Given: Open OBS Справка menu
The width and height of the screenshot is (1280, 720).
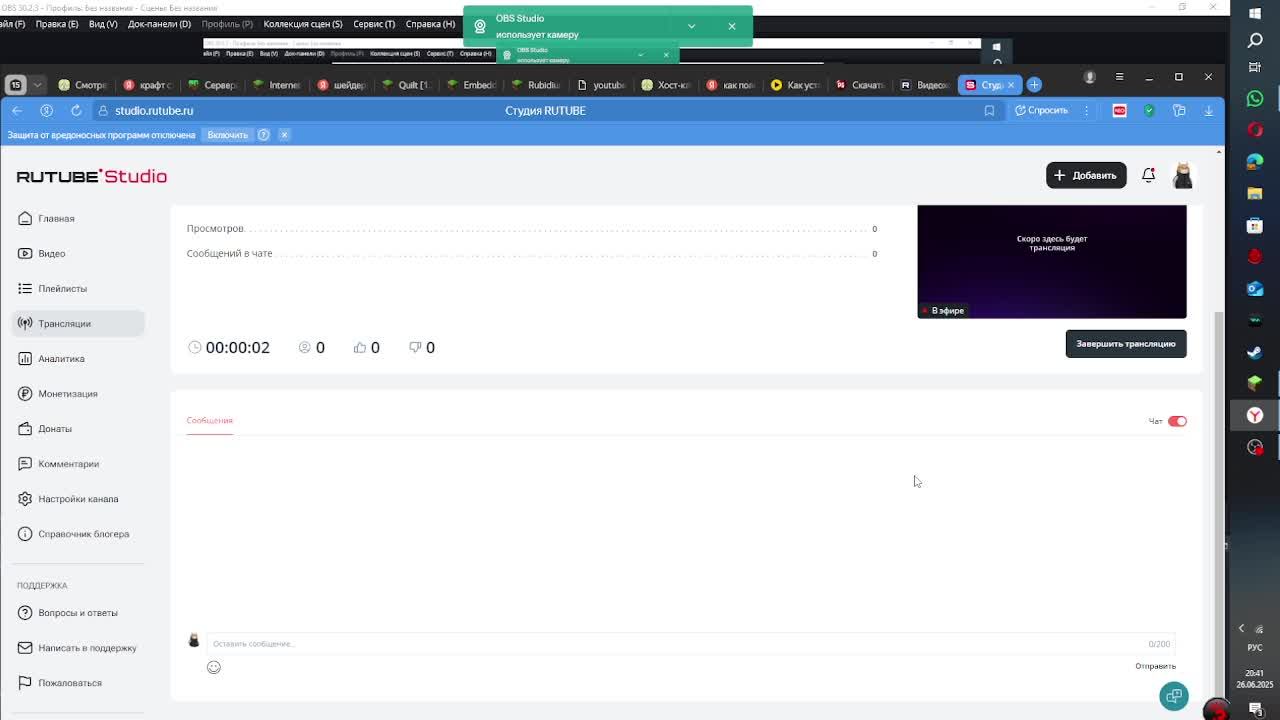Looking at the screenshot, I should [430, 24].
